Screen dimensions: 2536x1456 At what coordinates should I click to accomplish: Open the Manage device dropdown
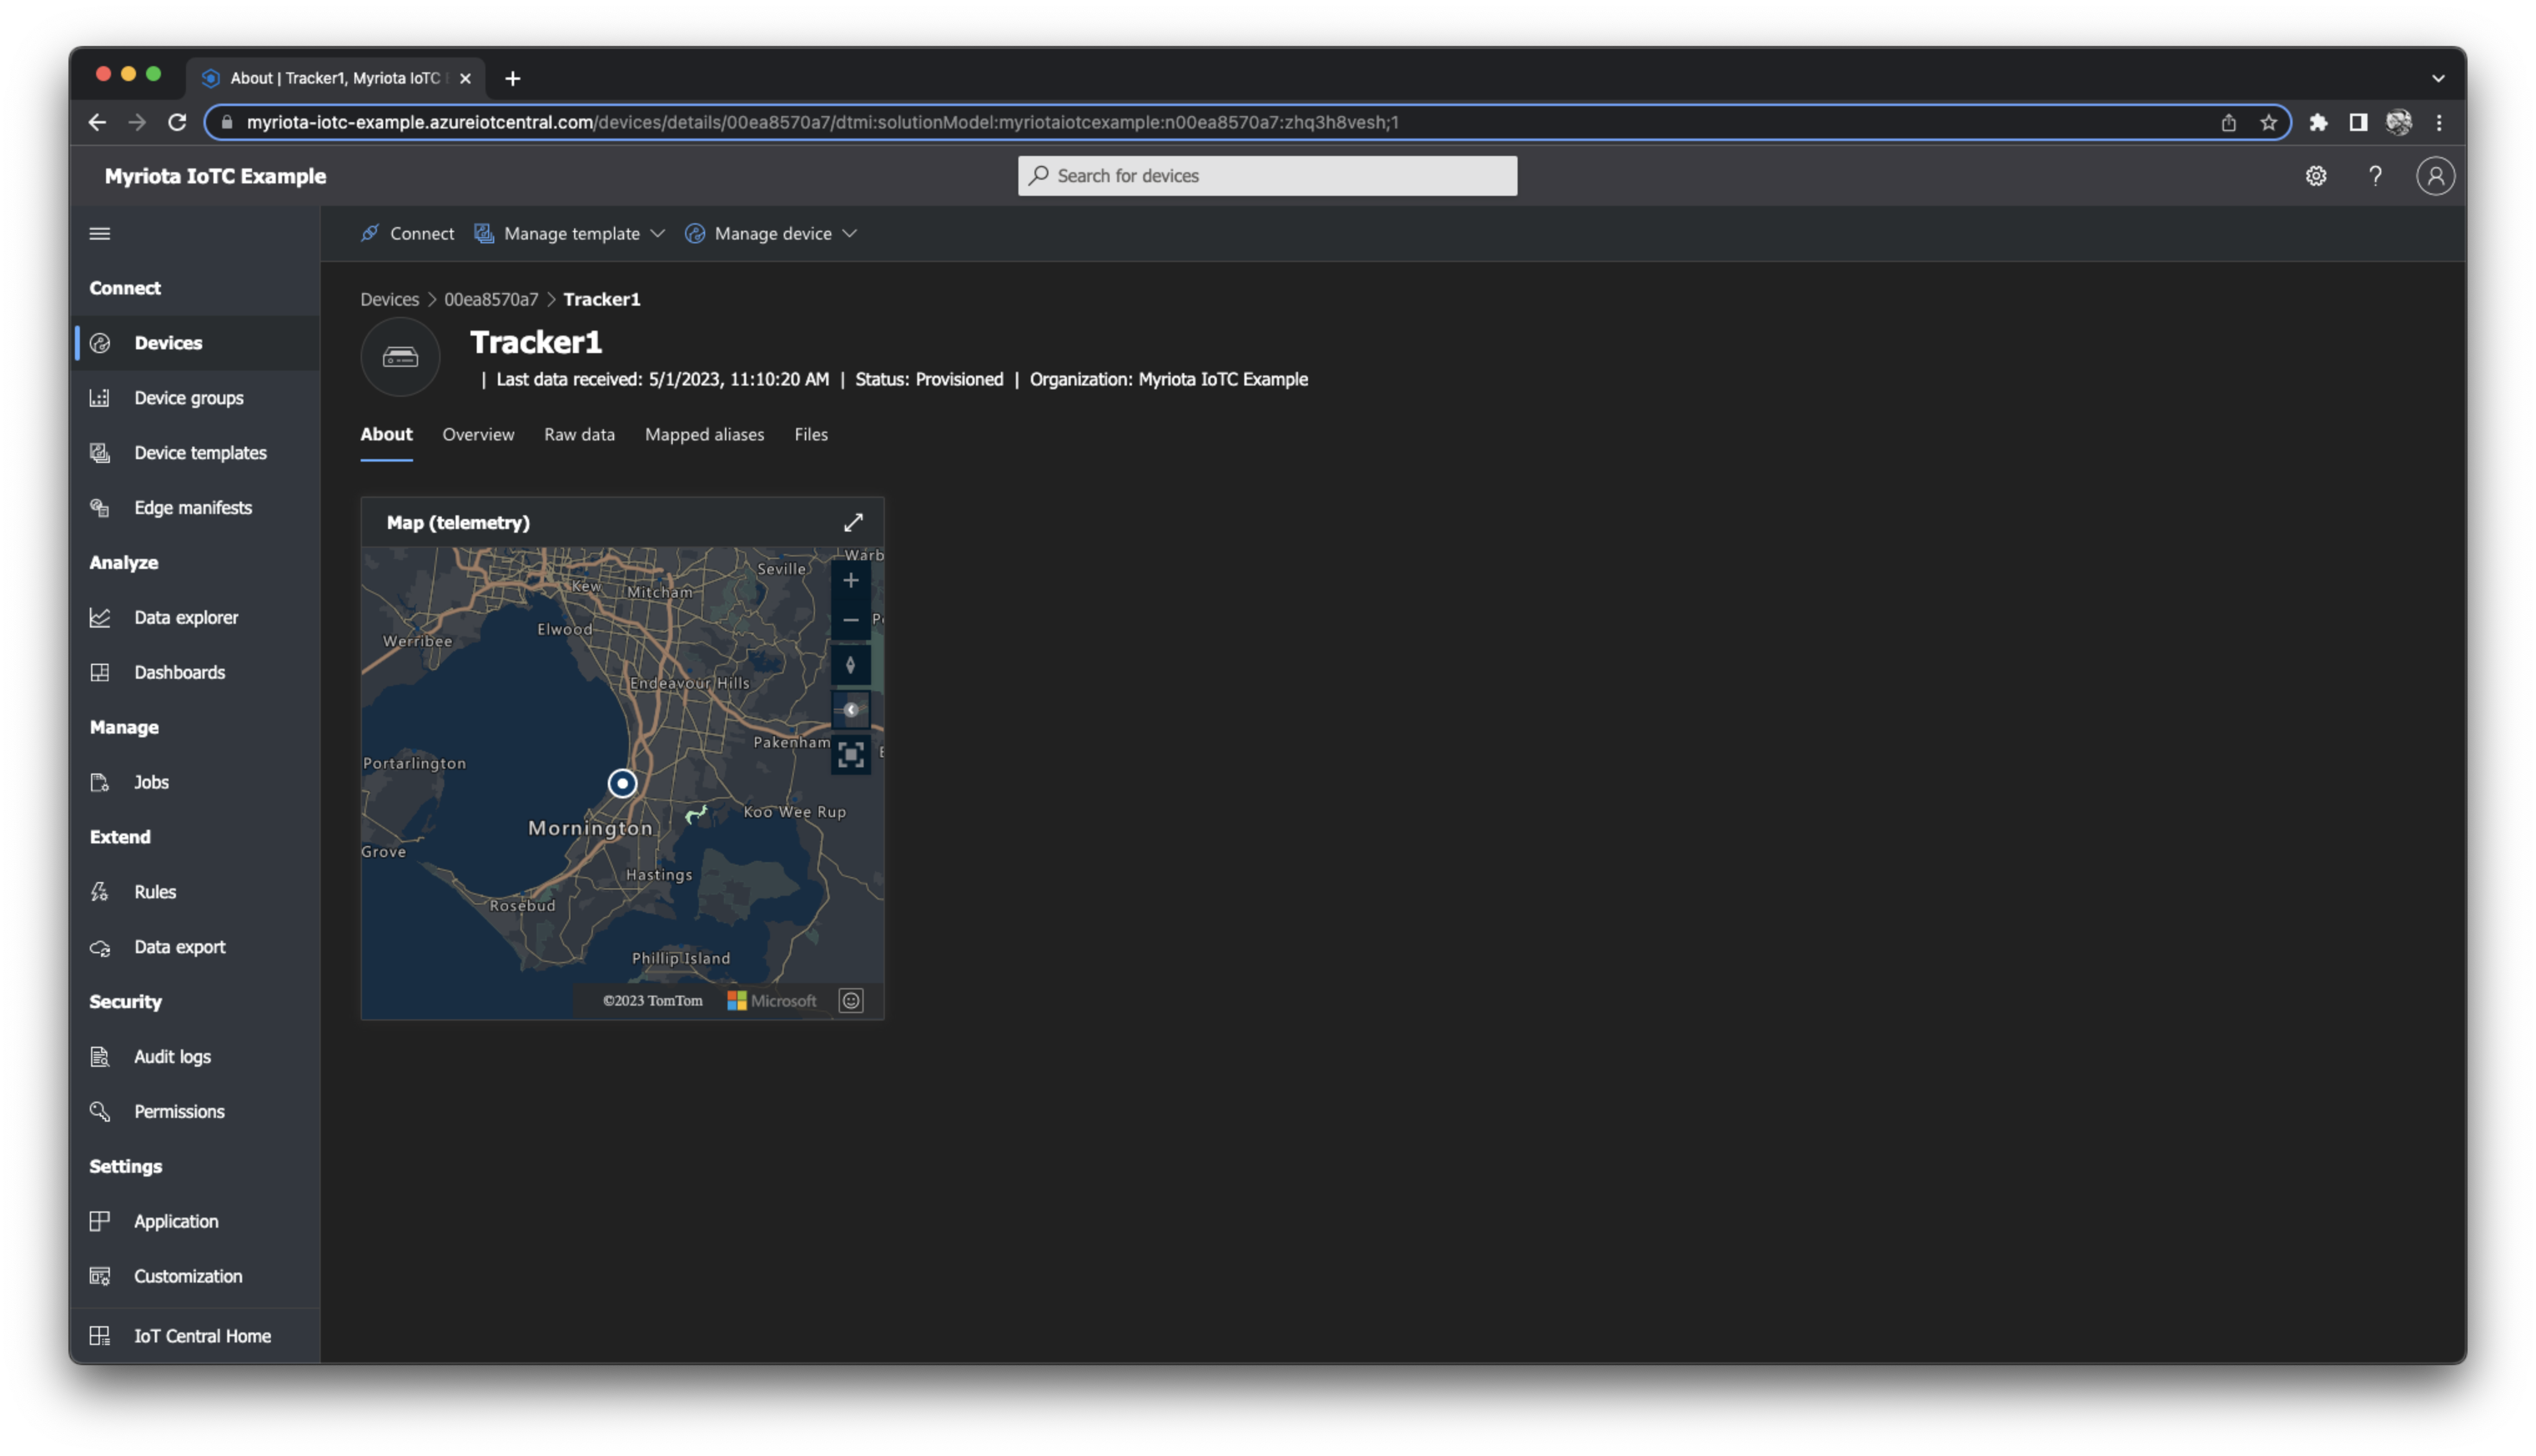pyautogui.click(x=772, y=233)
